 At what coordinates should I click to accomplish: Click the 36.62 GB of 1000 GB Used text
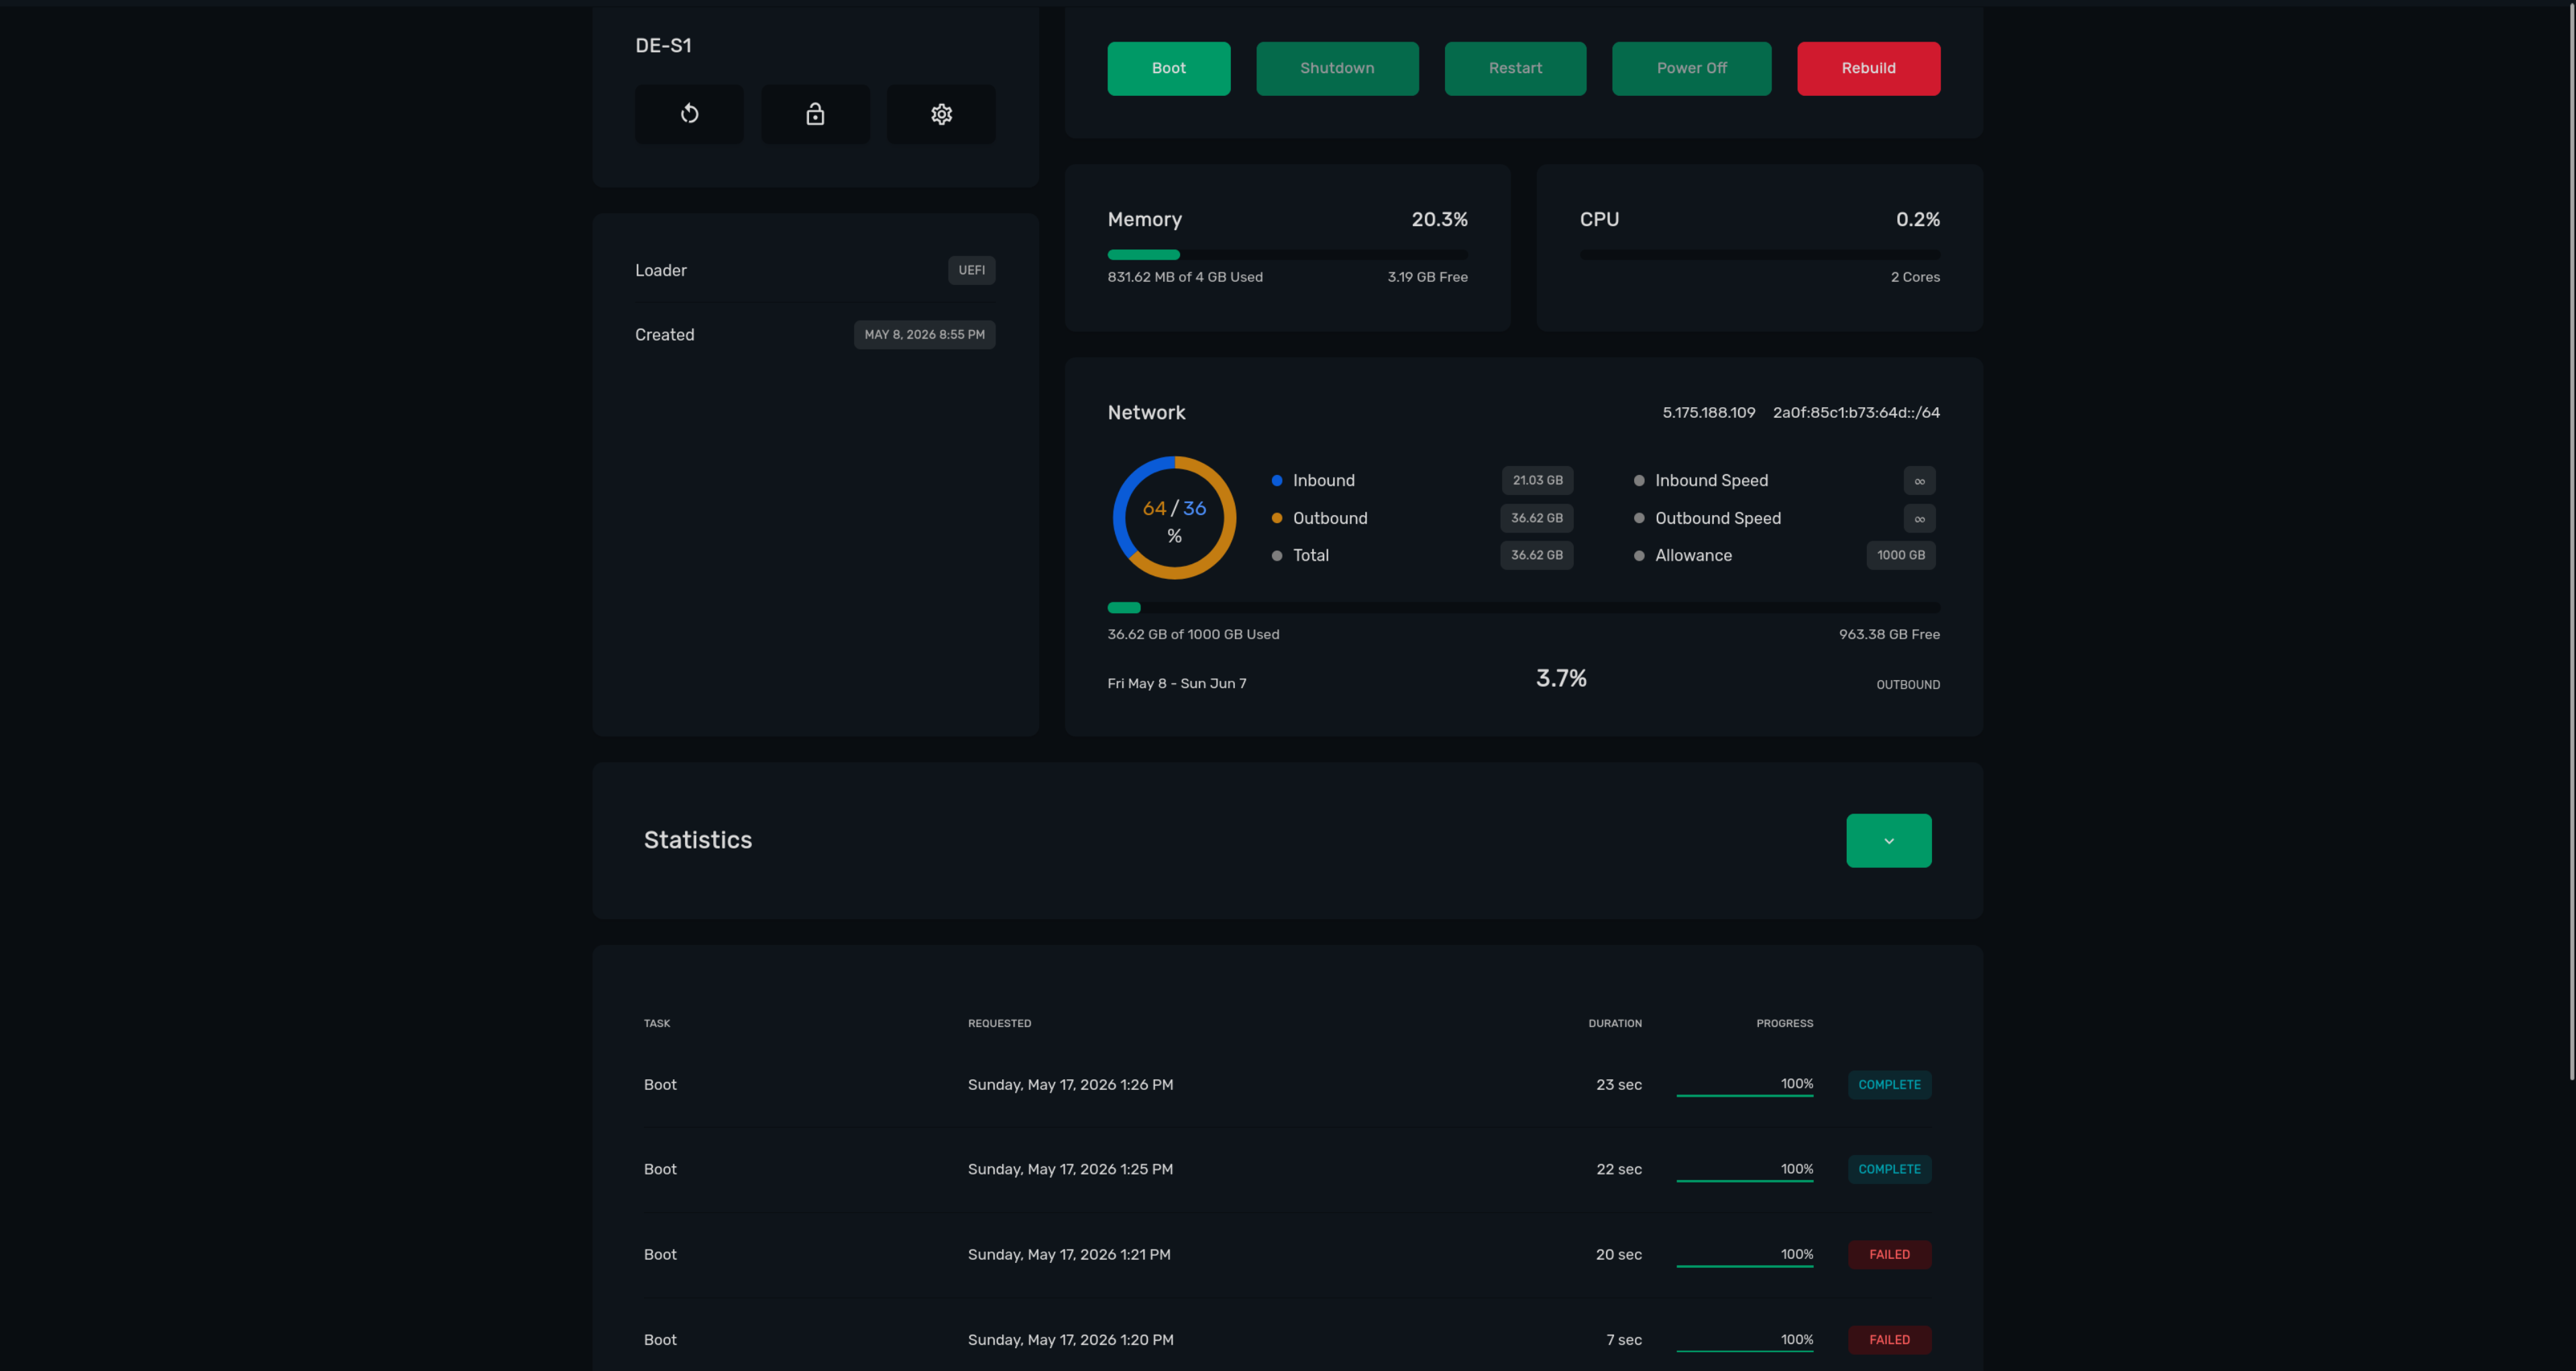coord(1193,634)
